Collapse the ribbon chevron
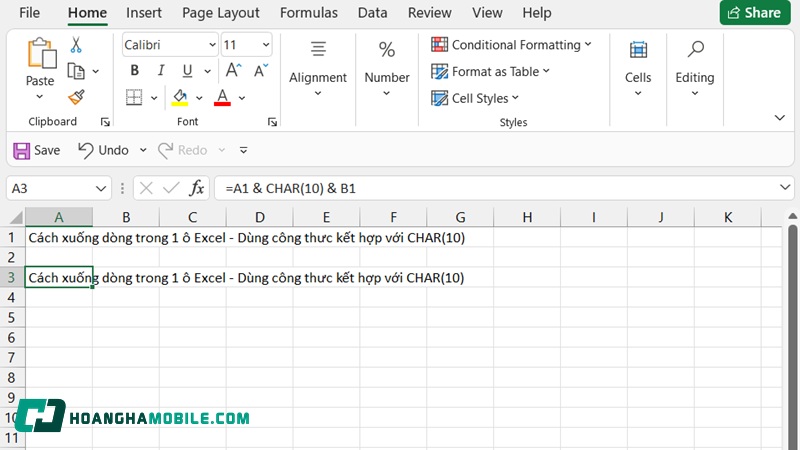The width and height of the screenshot is (800, 450). coord(780,118)
